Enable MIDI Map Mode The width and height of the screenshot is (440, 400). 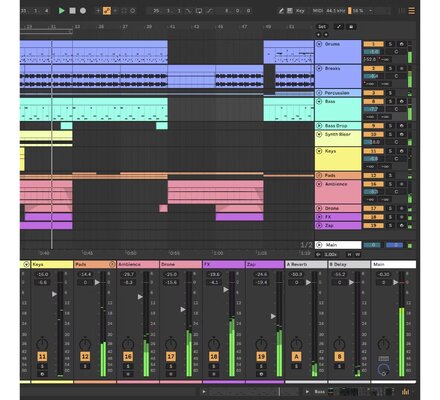(318, 11)
